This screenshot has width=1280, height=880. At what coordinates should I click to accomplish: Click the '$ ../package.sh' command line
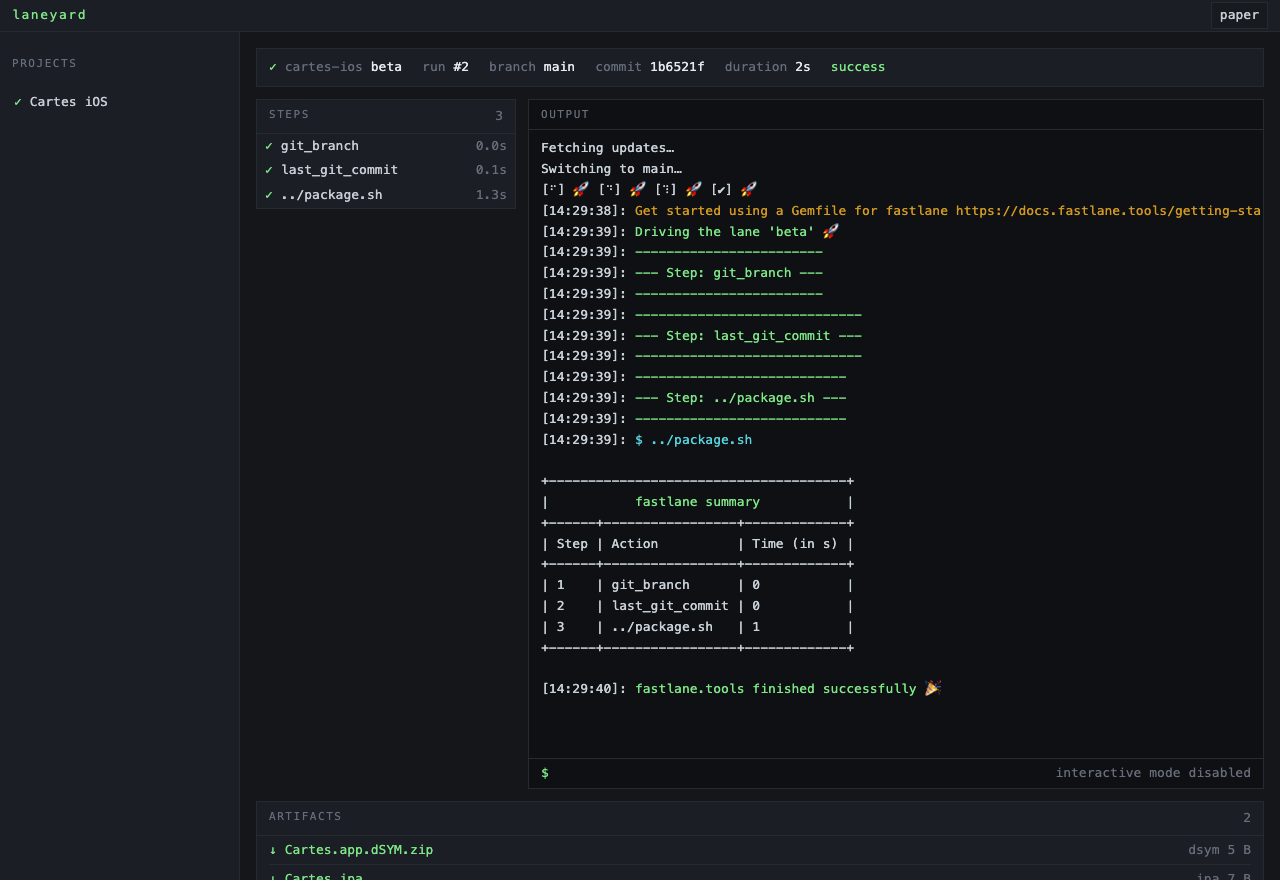693,440
